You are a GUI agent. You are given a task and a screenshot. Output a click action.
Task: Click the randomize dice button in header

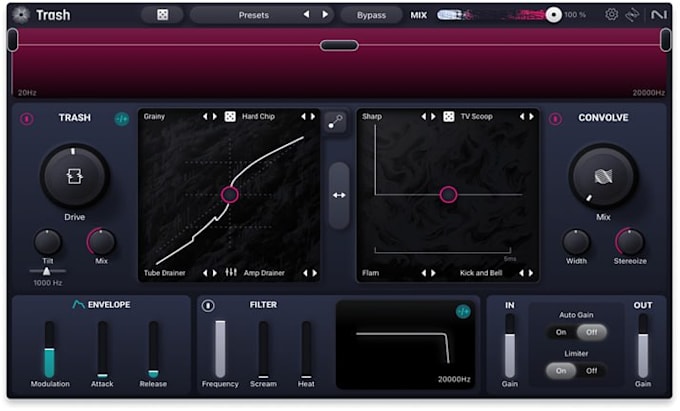[x=163, y=15]
